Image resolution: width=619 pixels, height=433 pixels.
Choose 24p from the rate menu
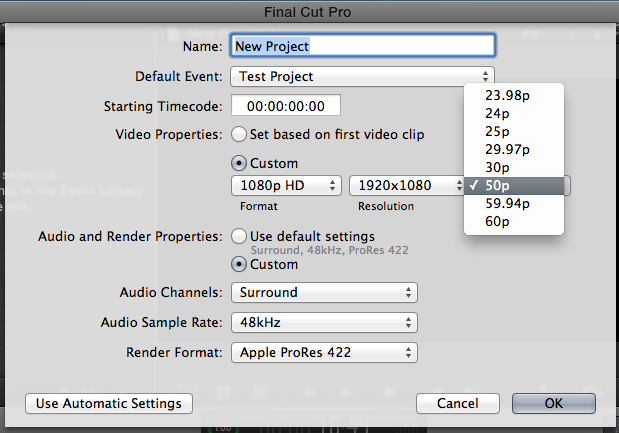tap(498, 113)
